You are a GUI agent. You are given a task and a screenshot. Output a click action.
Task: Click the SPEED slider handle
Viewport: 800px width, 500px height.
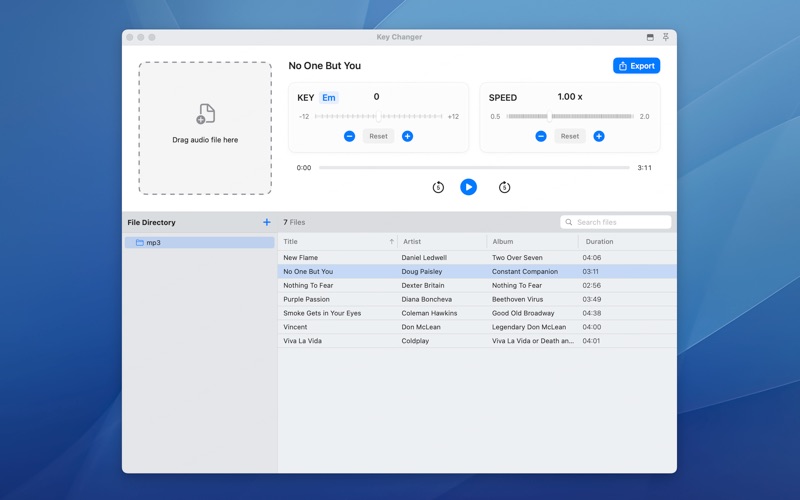pos(549,116)
